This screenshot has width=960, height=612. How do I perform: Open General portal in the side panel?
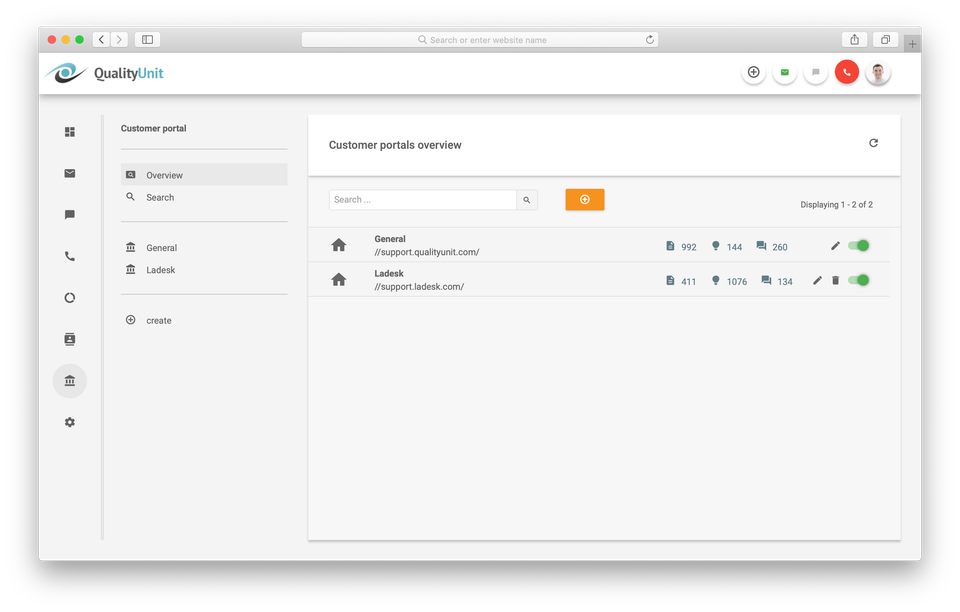(x=161, y=248)
